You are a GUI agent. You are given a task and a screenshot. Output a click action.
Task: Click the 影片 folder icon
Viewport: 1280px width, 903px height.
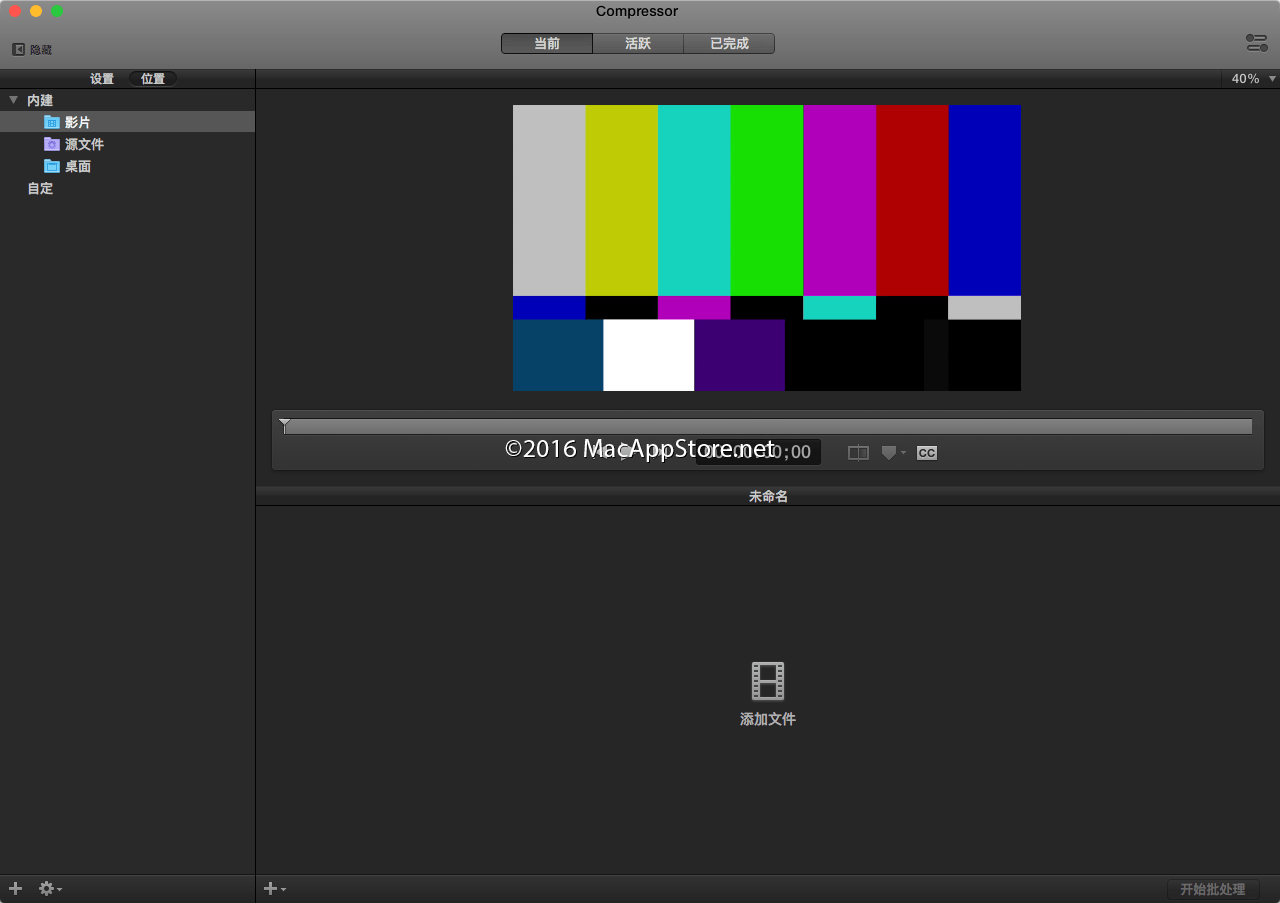pos(52,122)
